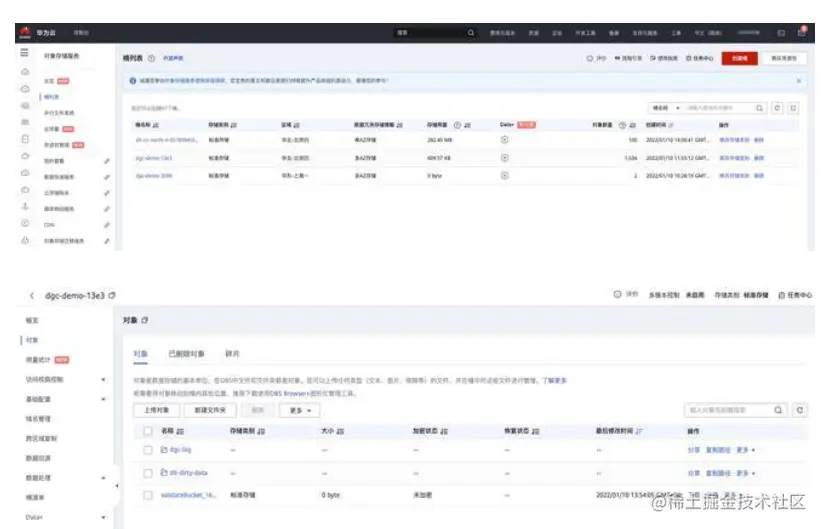Refresh the bucket list table

click(x=777, y=108)
